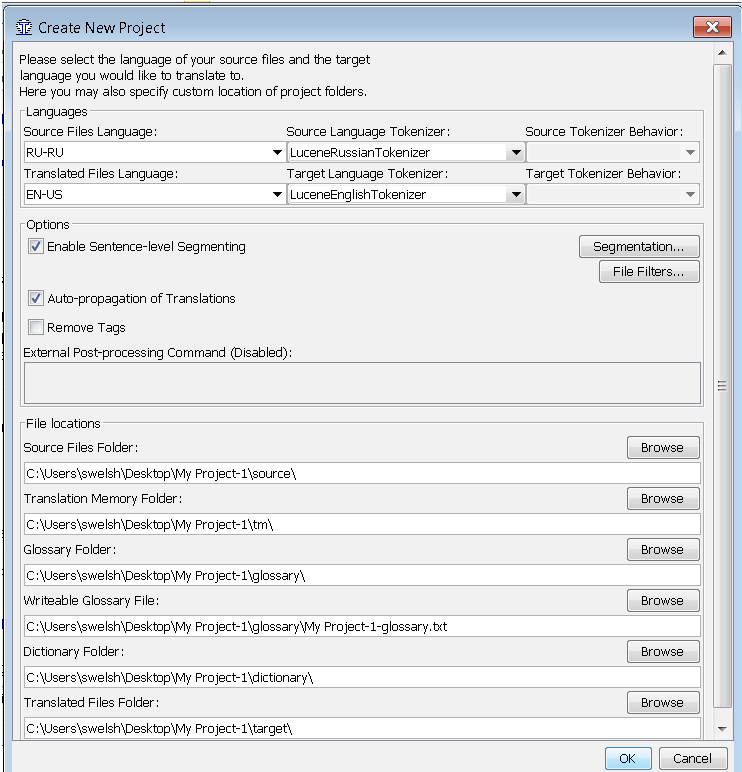Click the vertical scrollbar thumb
This screenshot has height=772, width=742.
click(x=722, y=386)
